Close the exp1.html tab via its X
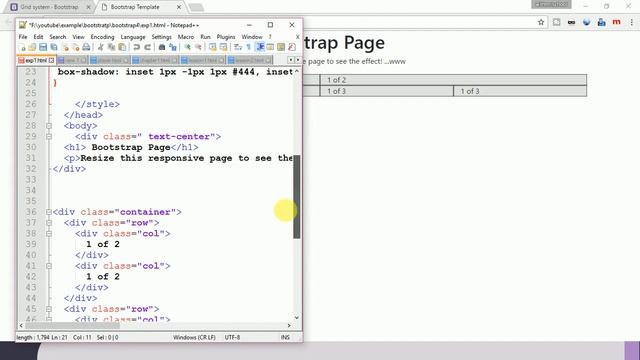The width and height of the screenshot is (640, 360). coord(51,60)
